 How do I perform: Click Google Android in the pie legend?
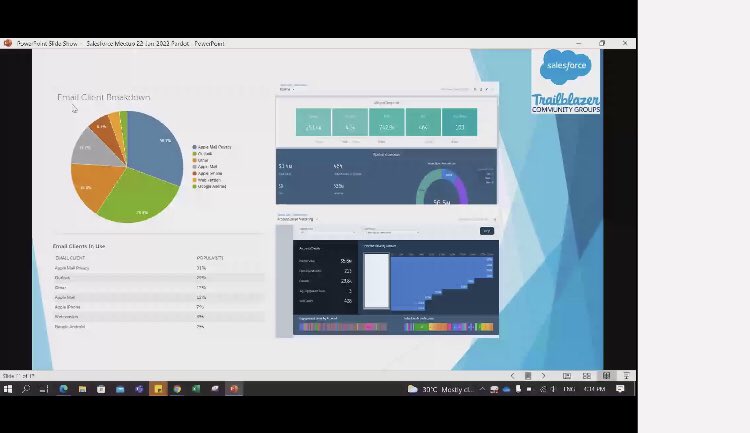[x=210, y=187]
